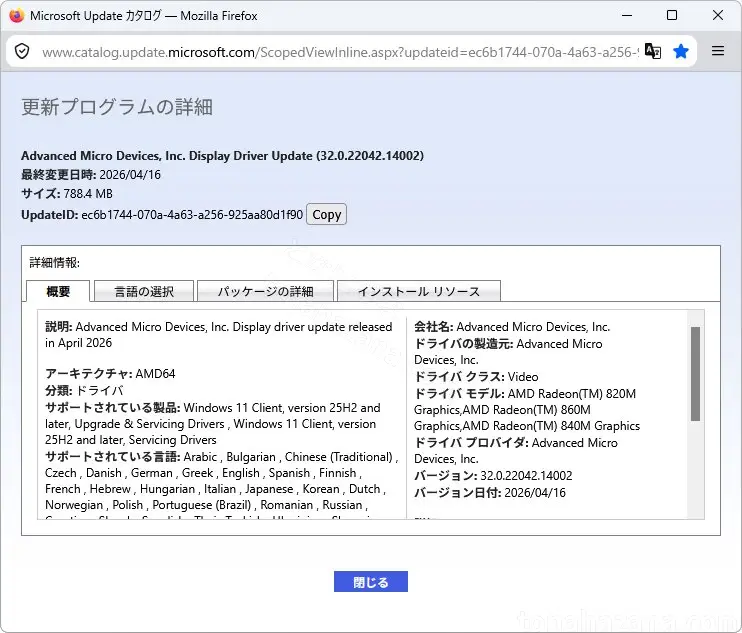The height and width of the screenshot is (633, 742).
Task: Click the アーキテクチャ AMD64 line
Action: [x=110, y=374]
